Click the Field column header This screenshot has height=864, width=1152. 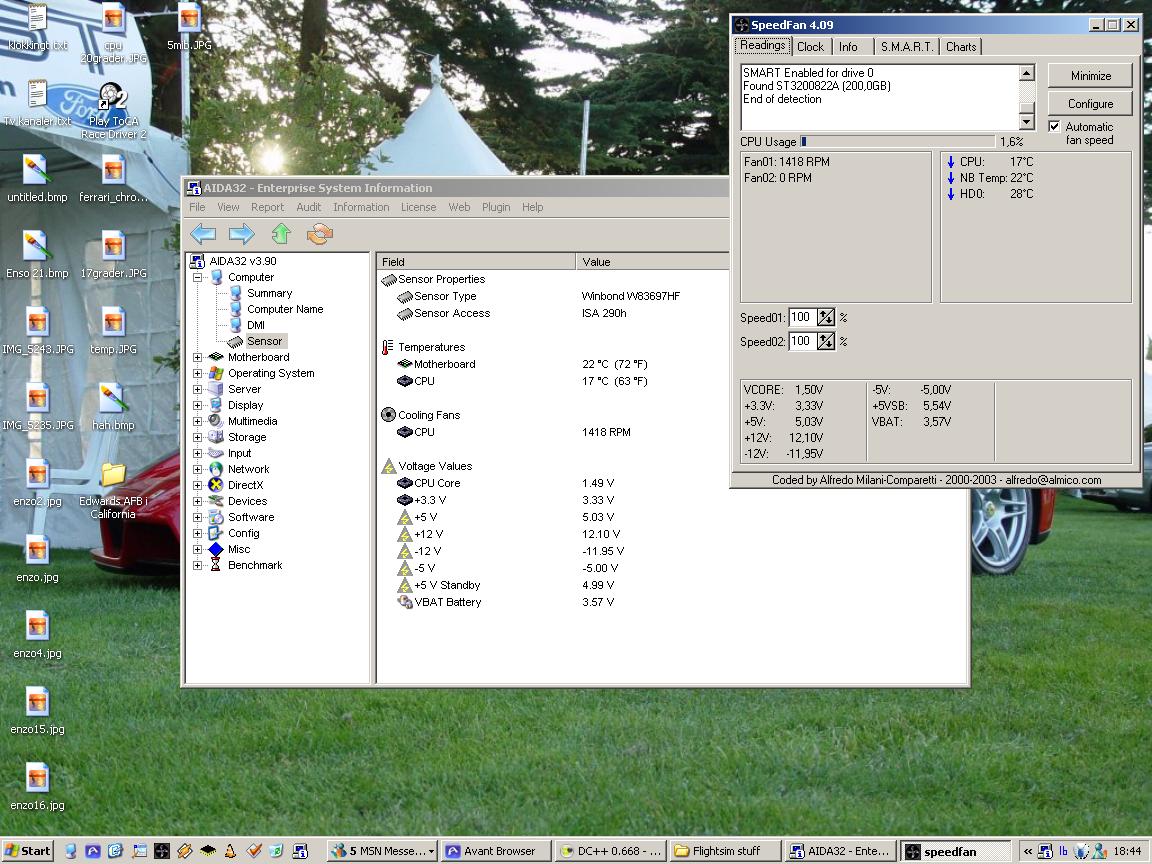tap(476, 262)
